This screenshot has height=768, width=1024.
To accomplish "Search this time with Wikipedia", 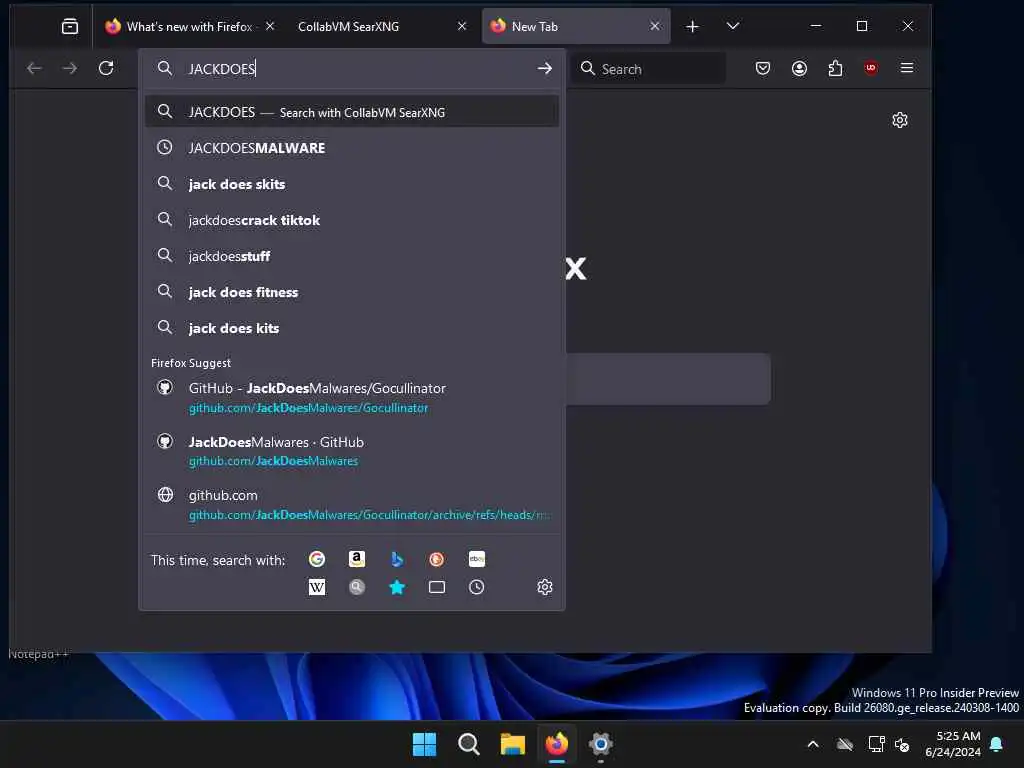I will click(x=317, y=587).
